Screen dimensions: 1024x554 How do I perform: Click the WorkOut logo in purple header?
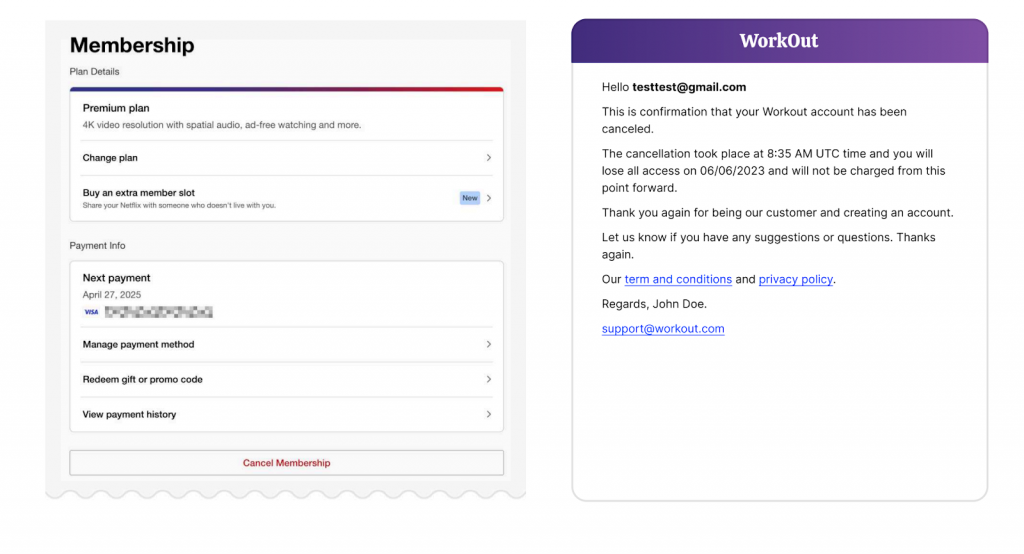(778, 41)
